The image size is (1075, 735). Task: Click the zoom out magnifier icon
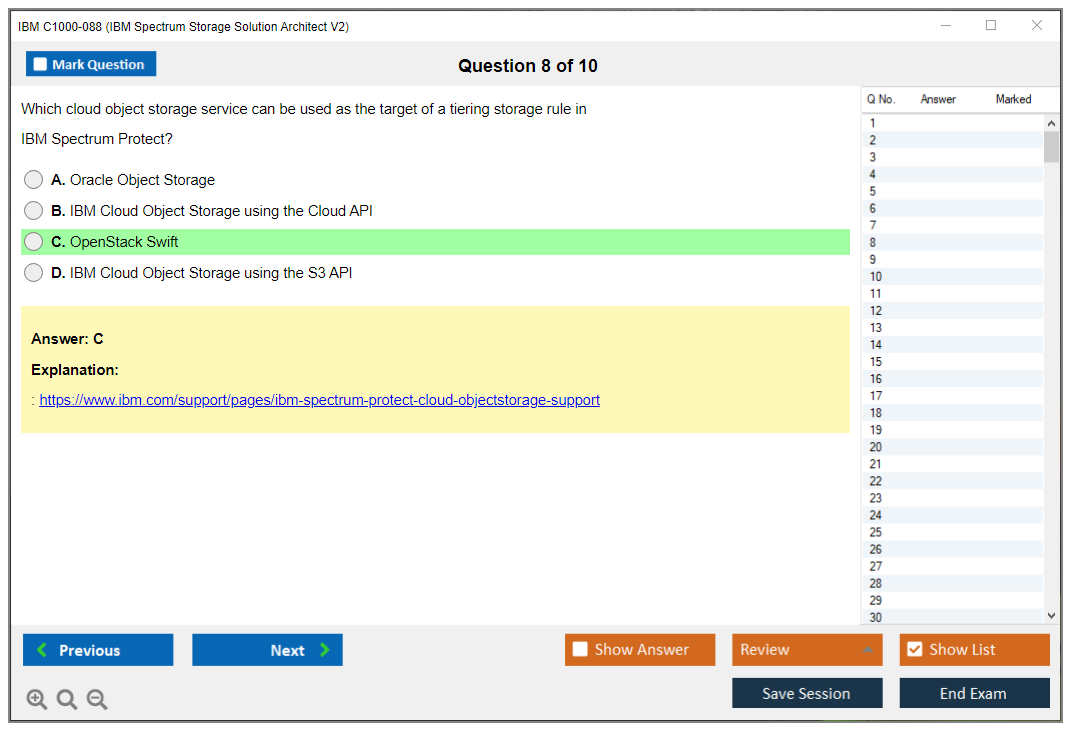97,700
